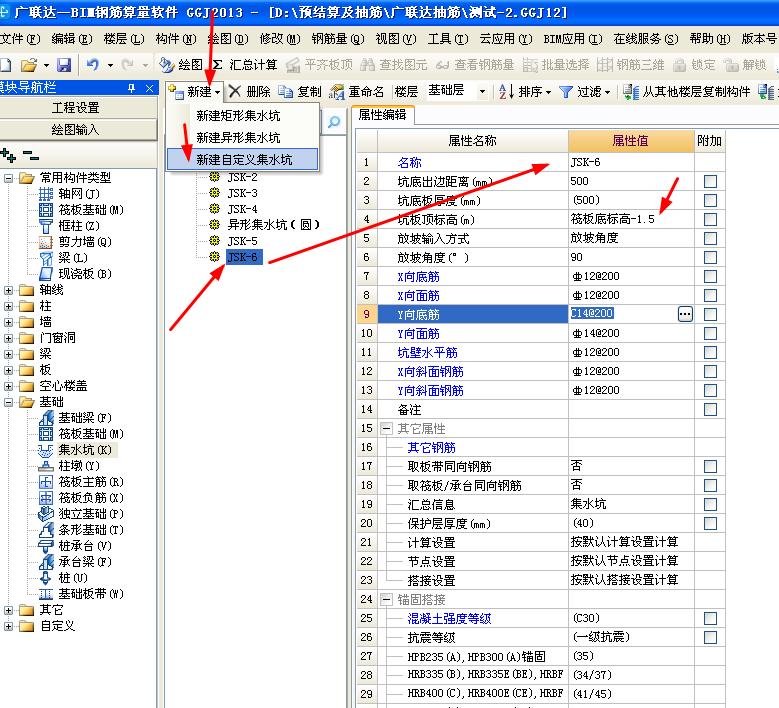Expand the 门窗洞 folder
The height and width of the screenshot is (708, 779).
[x=8, y=338]
